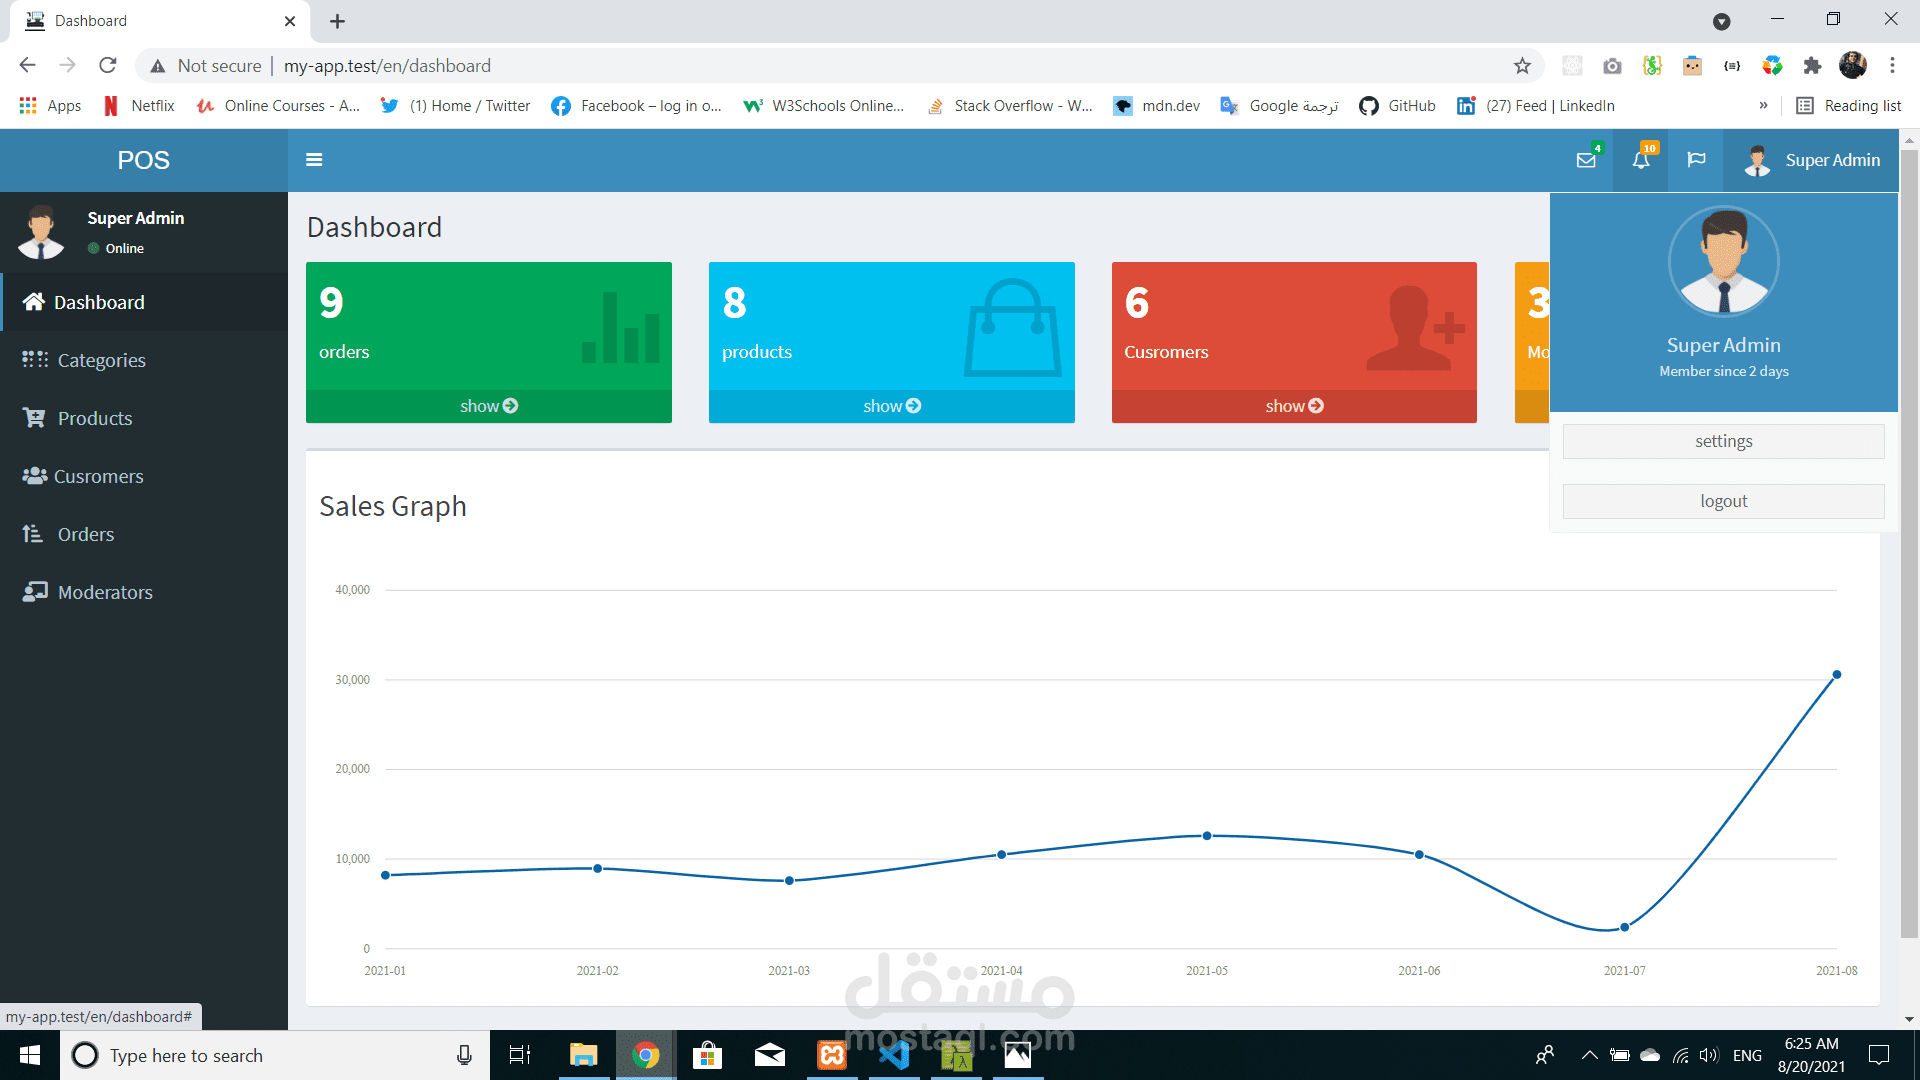Bookmark page with star icon
1920x1080 pixels.
[1522, 66]
